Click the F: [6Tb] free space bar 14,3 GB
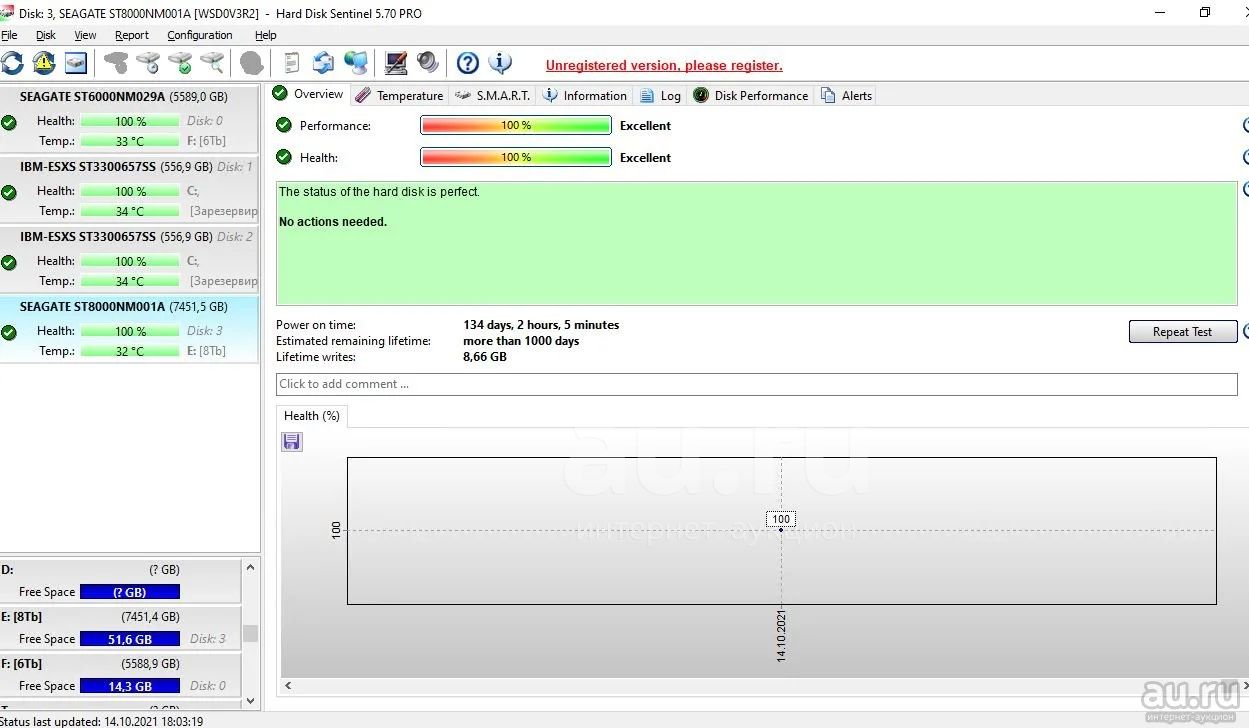This screenshot has width=1249, height=728. click(x=130, y=686)
